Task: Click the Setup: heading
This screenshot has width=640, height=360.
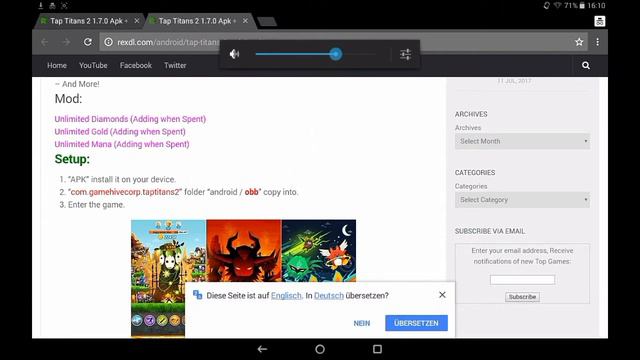Action: (72, 159)
